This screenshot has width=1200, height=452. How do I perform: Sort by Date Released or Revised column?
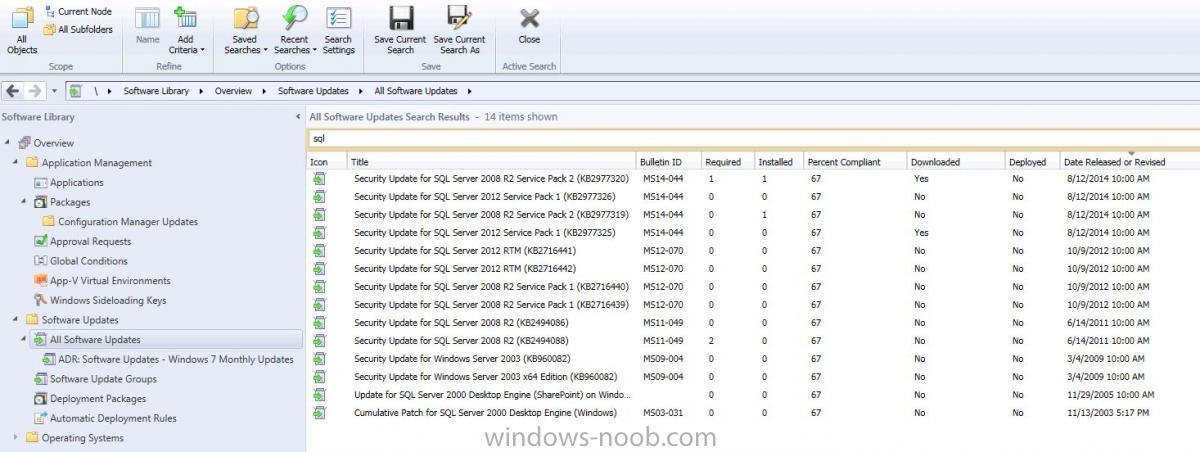(x=1129, y=162)
